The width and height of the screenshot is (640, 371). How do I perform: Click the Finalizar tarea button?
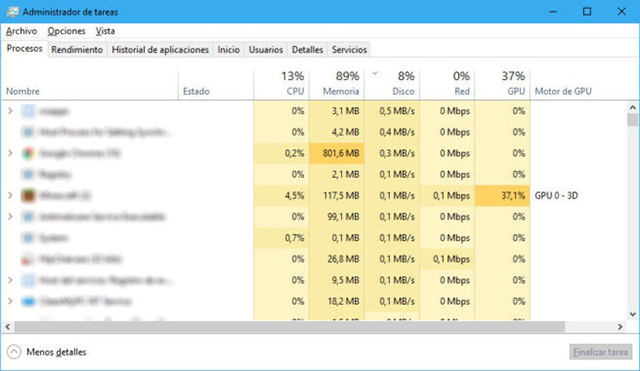point(600,352)
